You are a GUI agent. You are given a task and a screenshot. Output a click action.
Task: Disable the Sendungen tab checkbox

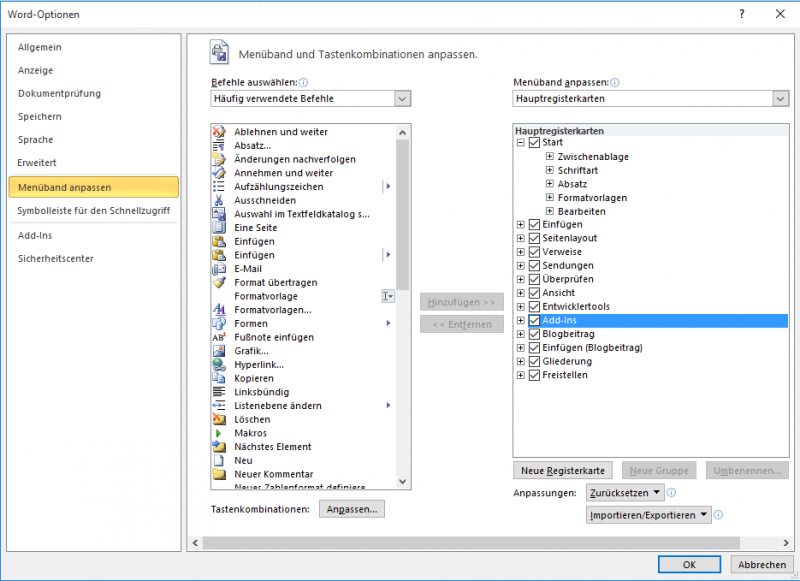pyautogui.click(x=534, y=266)
